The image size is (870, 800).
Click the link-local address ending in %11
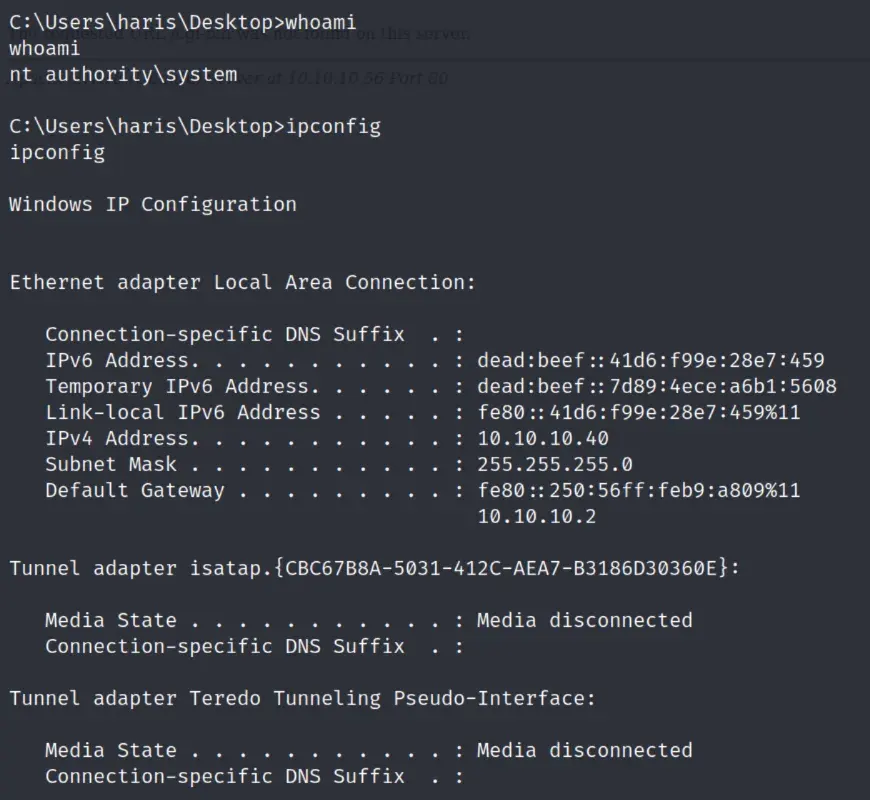point(638,412)
